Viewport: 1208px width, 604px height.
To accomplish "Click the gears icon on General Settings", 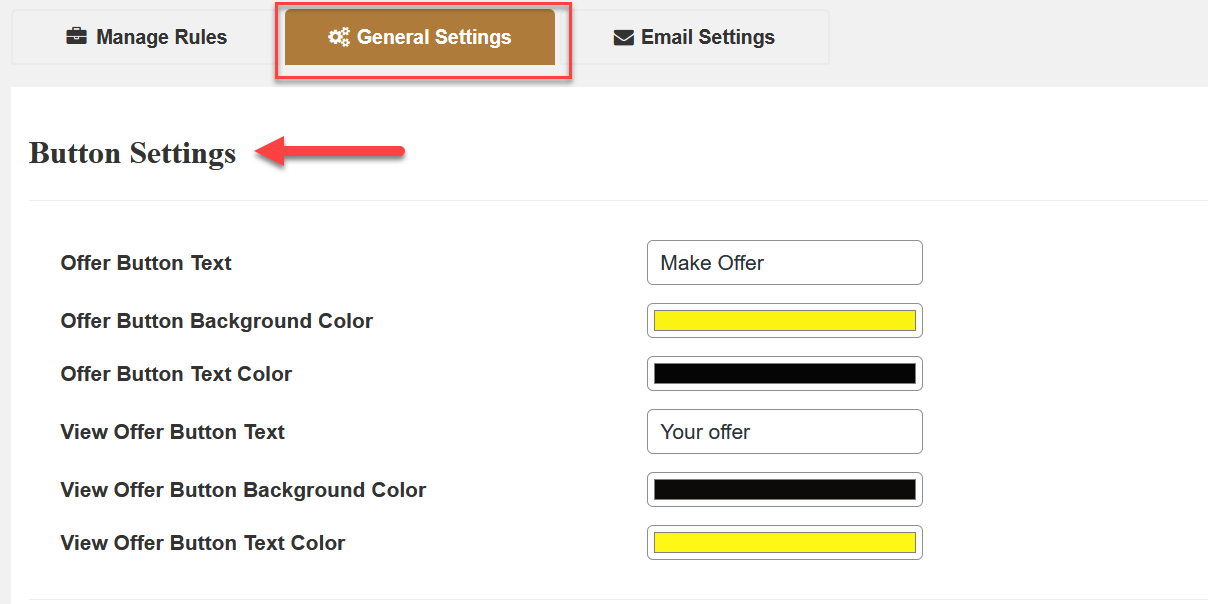I will [x=339, y=37].
